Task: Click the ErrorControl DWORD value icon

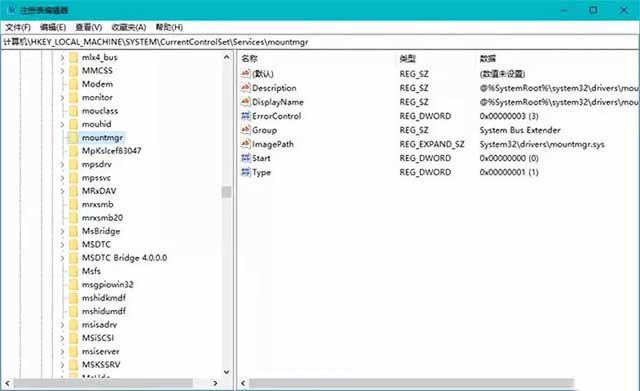Action: pos(245,116)
